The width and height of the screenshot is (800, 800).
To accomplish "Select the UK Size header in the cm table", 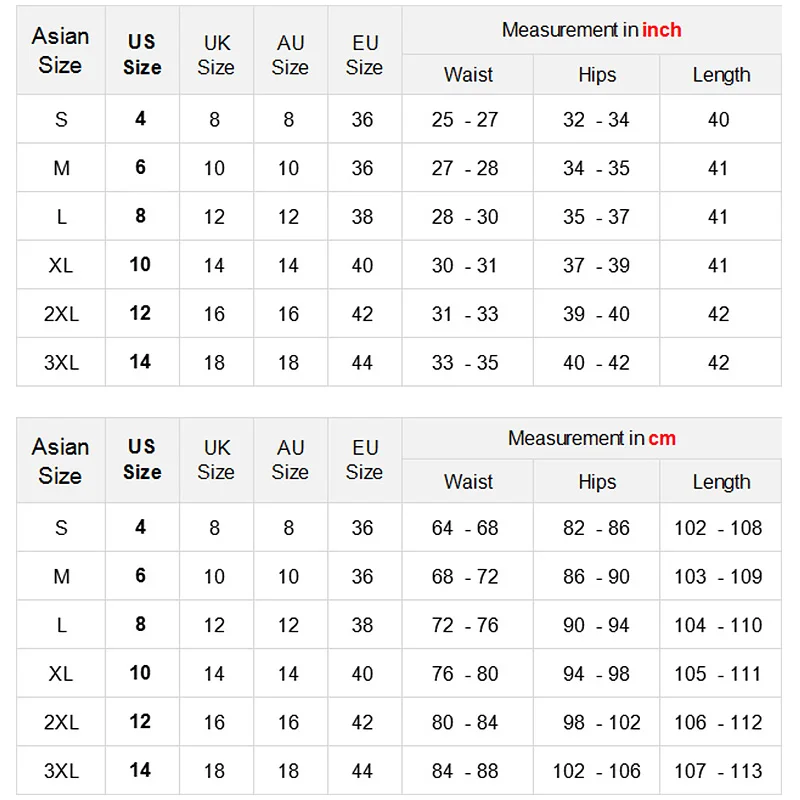I will [216, 459].
